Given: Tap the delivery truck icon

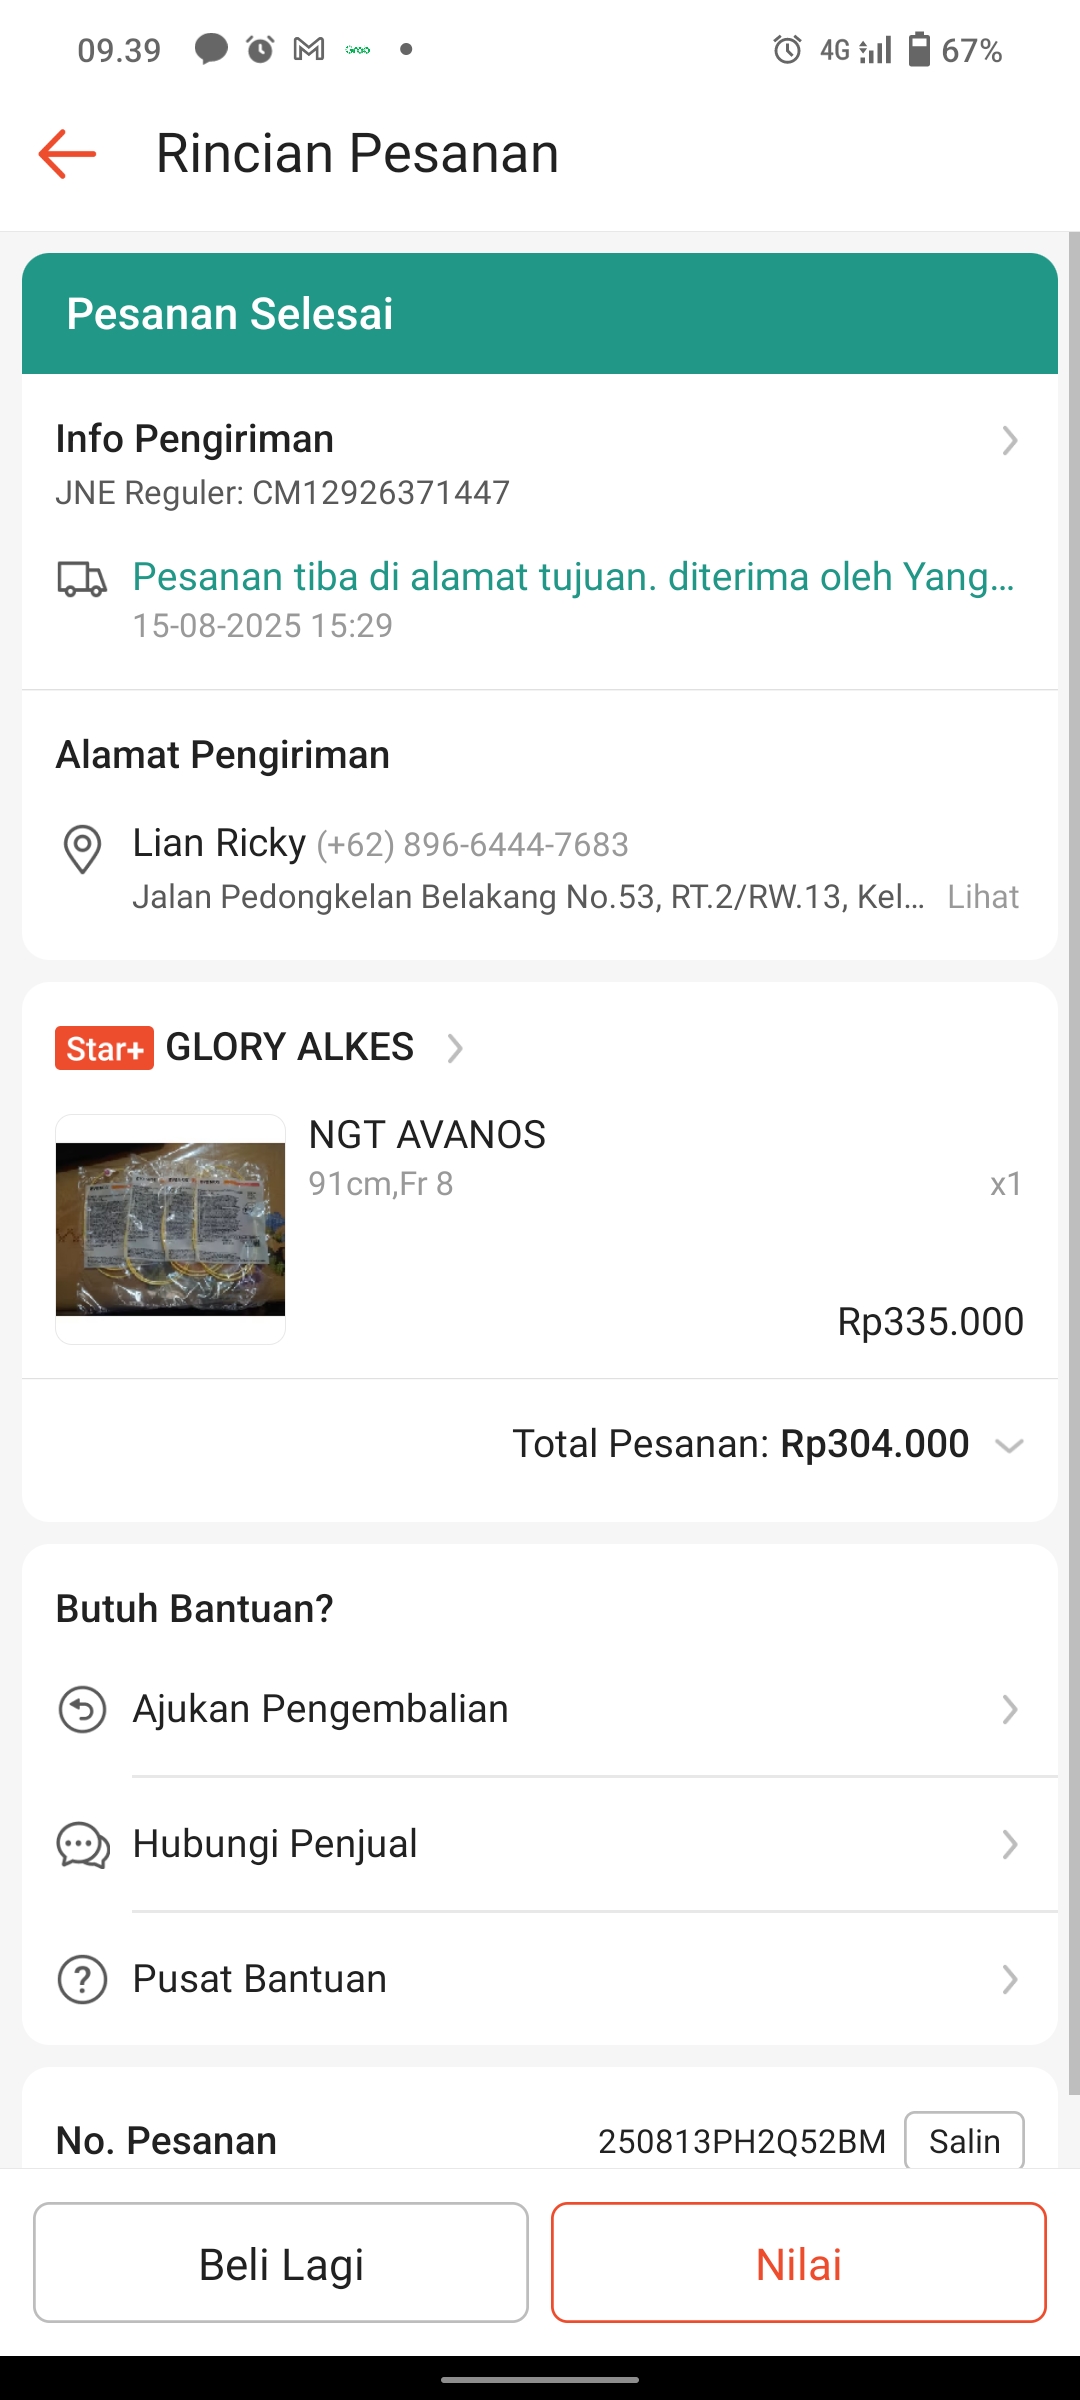Looking at the screenshot, I should pos(82,579).
